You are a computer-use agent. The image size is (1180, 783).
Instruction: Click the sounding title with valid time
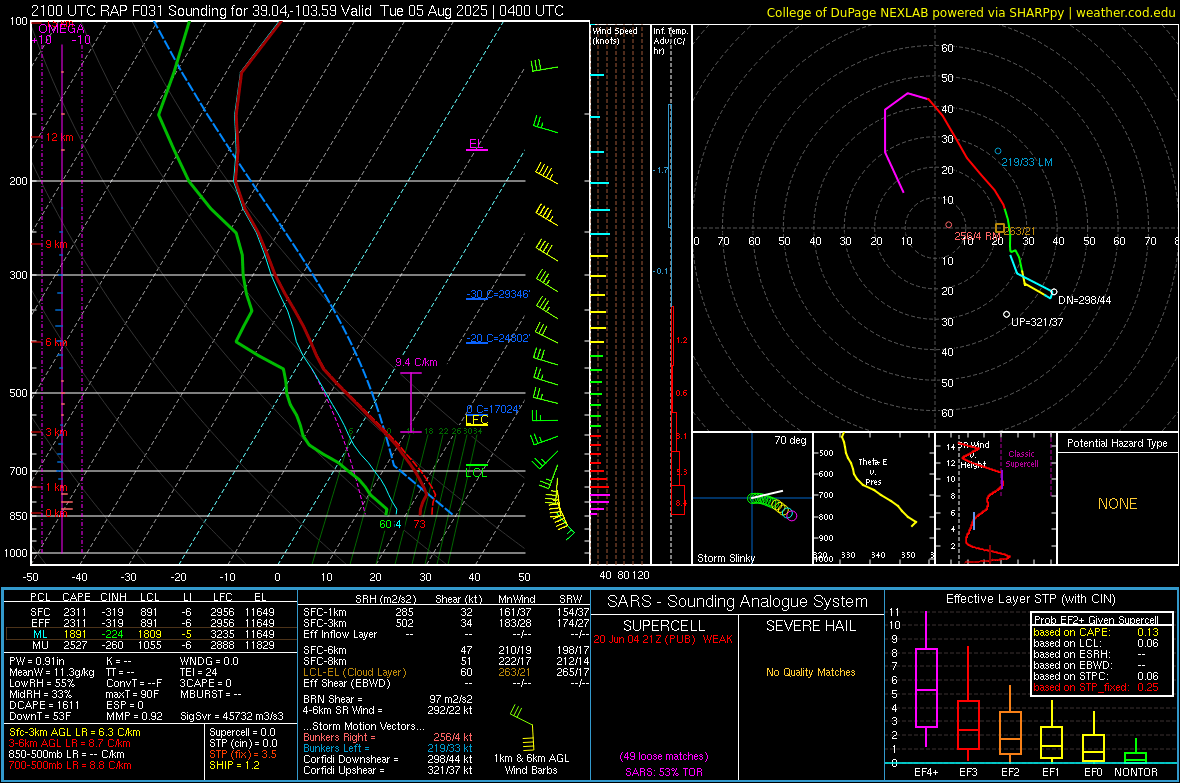[297, 11]
